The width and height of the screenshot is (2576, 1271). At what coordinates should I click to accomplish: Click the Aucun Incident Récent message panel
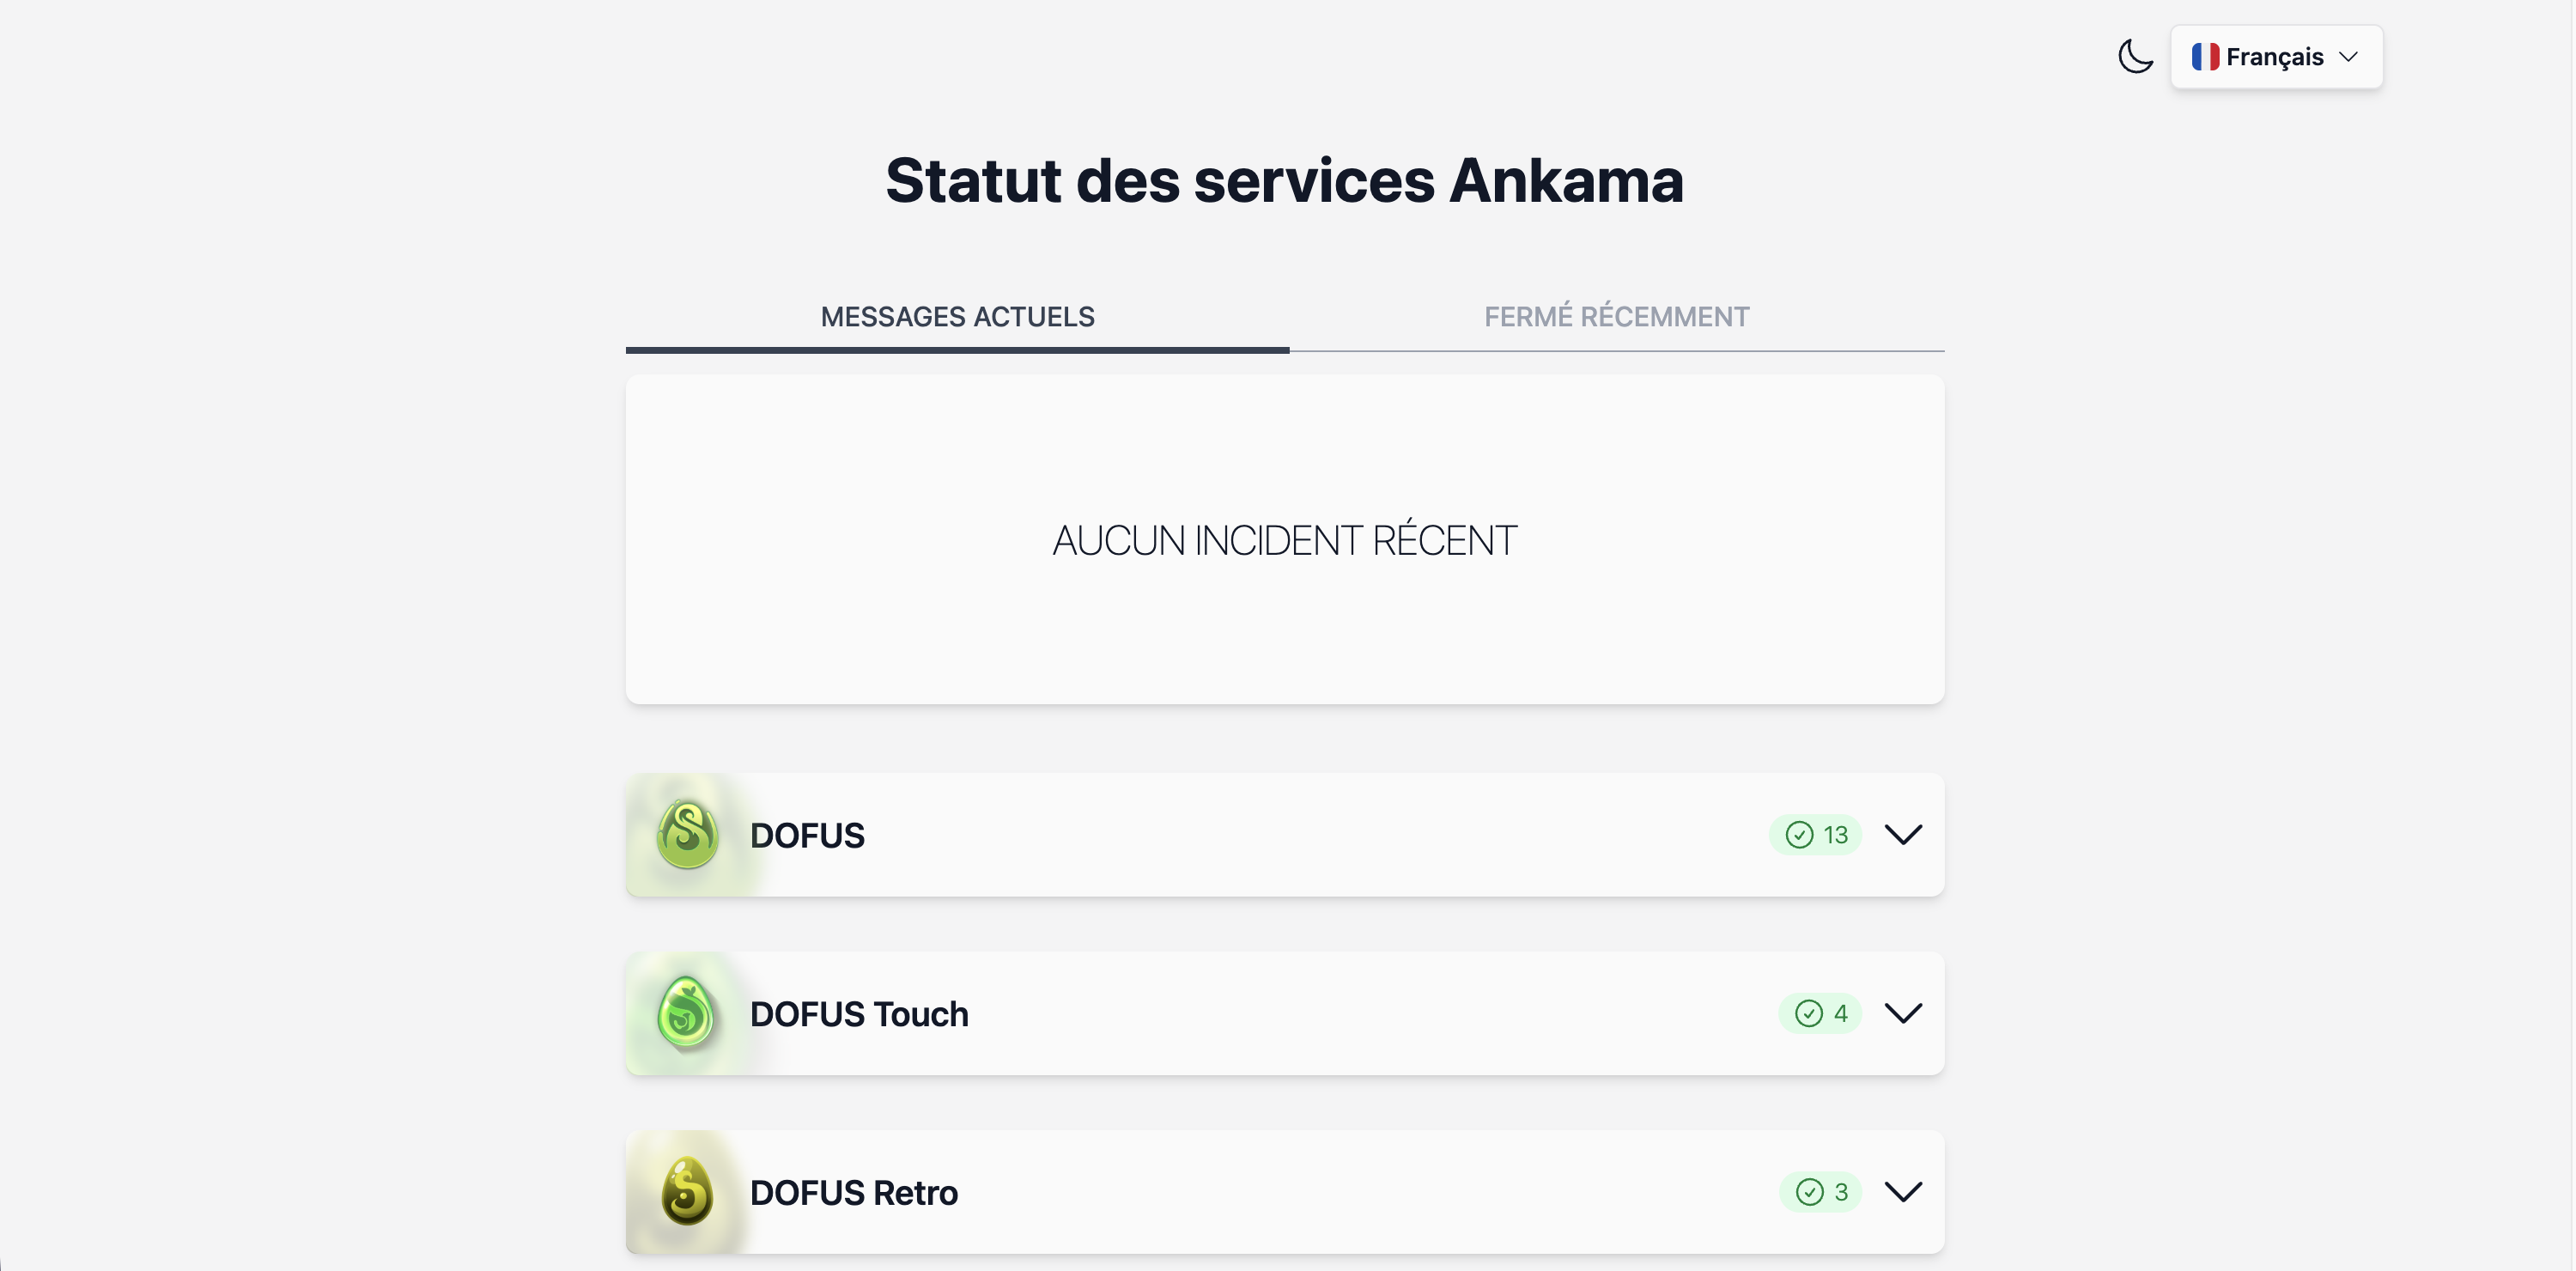[x=1285, y=539]
